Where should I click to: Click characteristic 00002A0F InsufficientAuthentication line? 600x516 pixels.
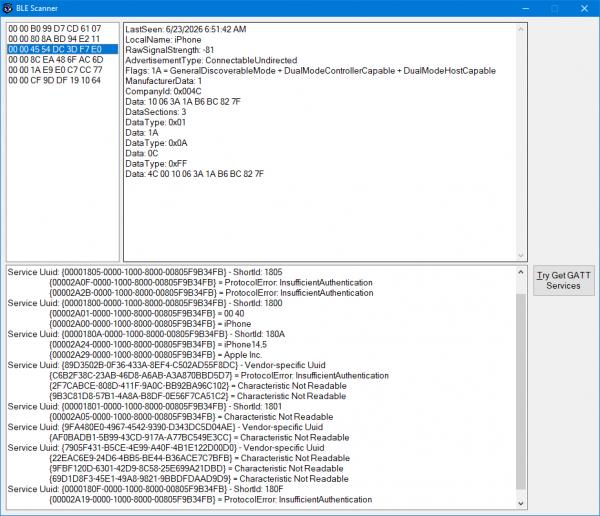[211, 282]
